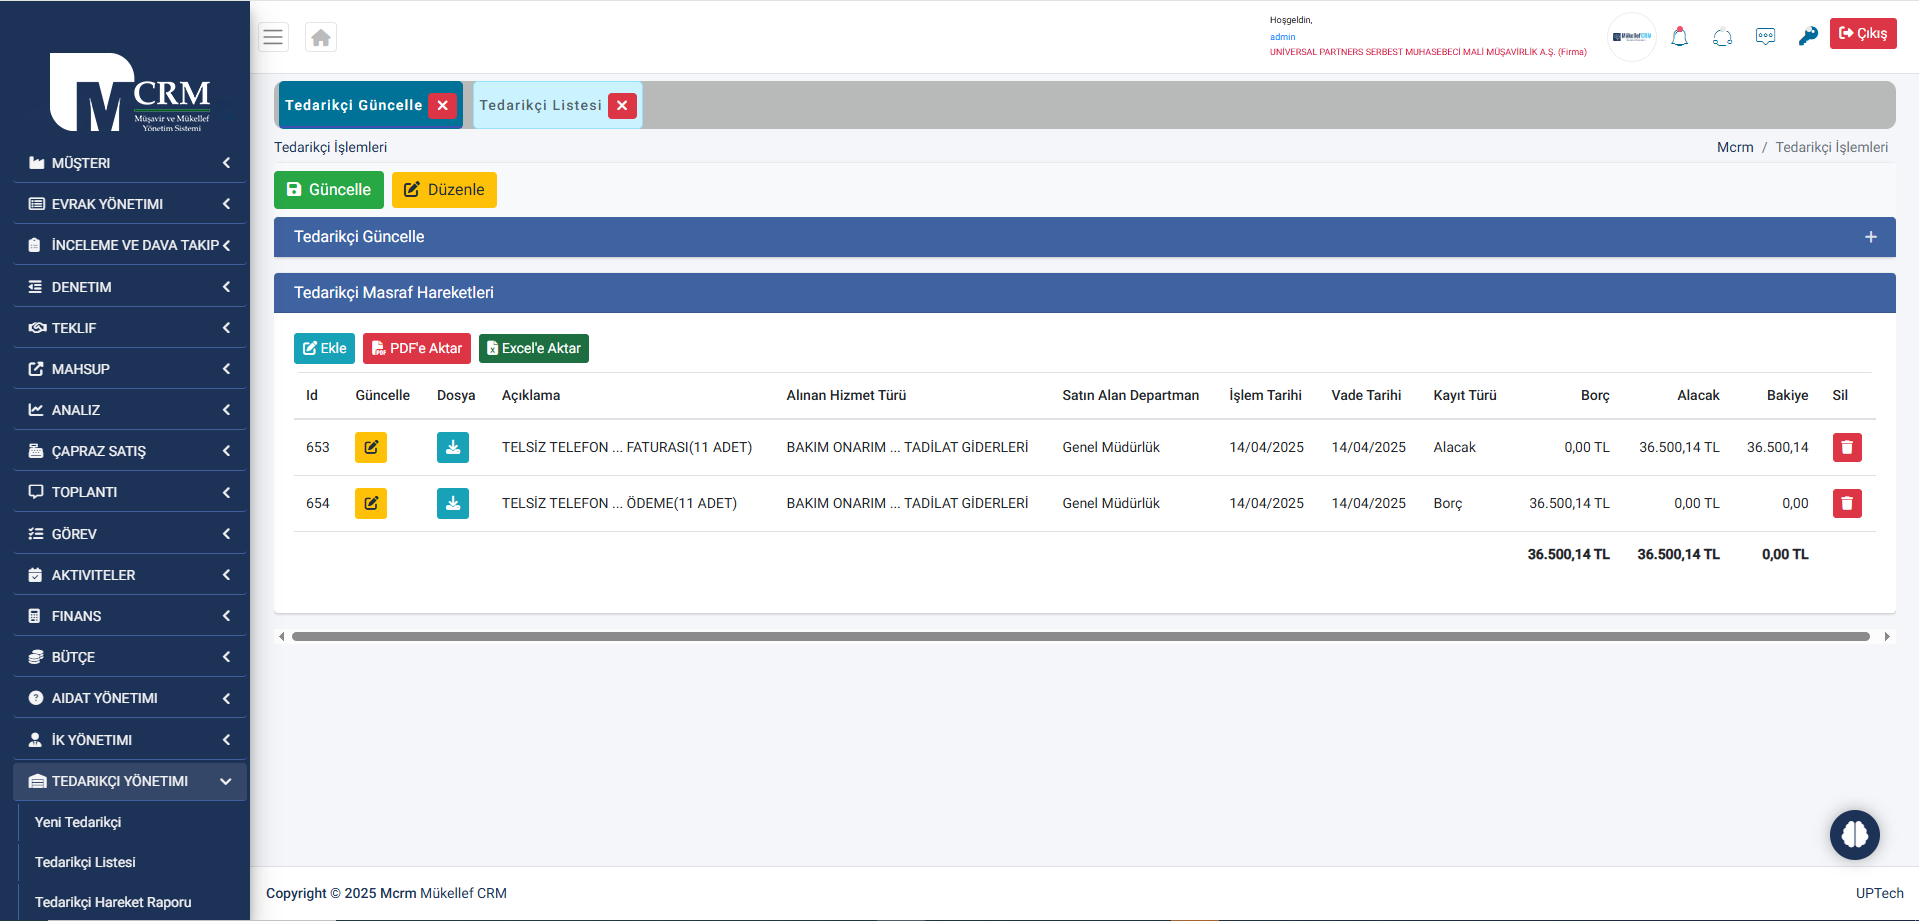Open the notification bell
Viewport: 1919px width, 921px height.
coord(1679,37)
